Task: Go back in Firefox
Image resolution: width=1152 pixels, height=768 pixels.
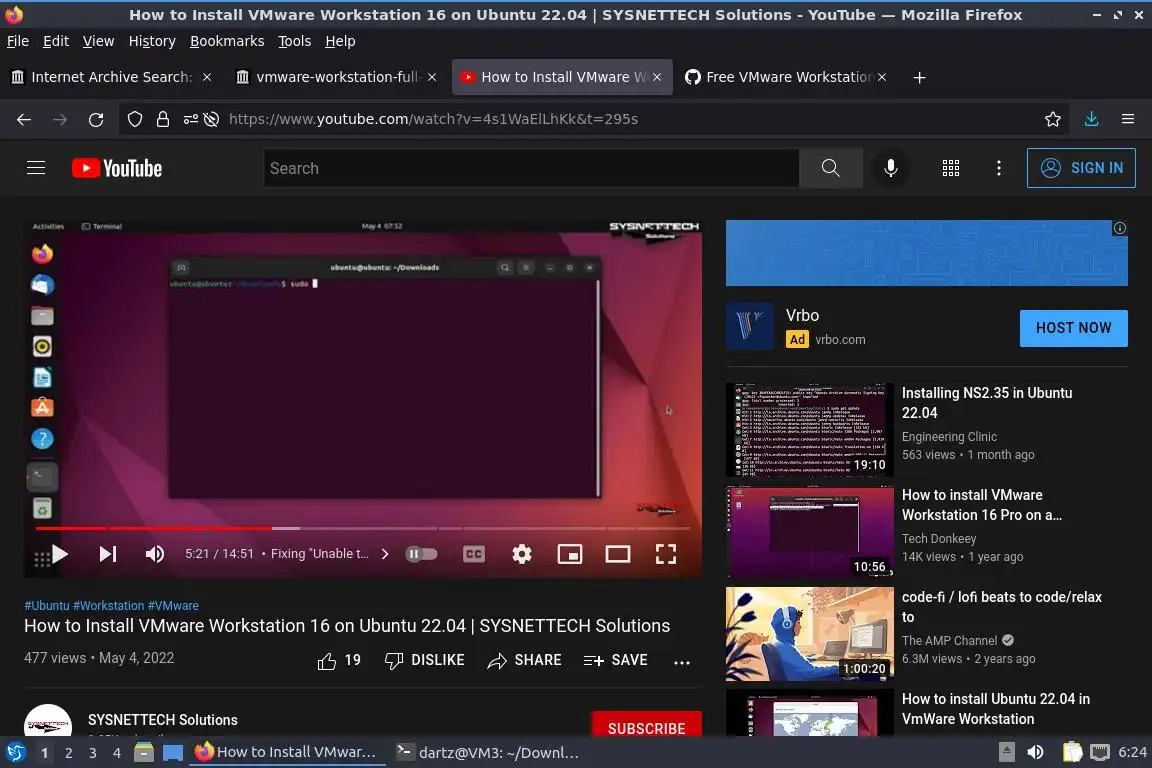Action: pyautogui.click(x=24, y=119)
